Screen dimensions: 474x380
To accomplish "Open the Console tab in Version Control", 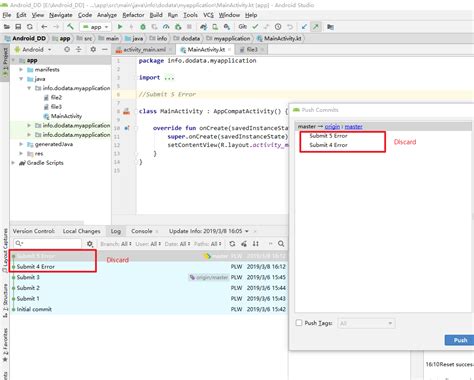I will tap(142, 231).
